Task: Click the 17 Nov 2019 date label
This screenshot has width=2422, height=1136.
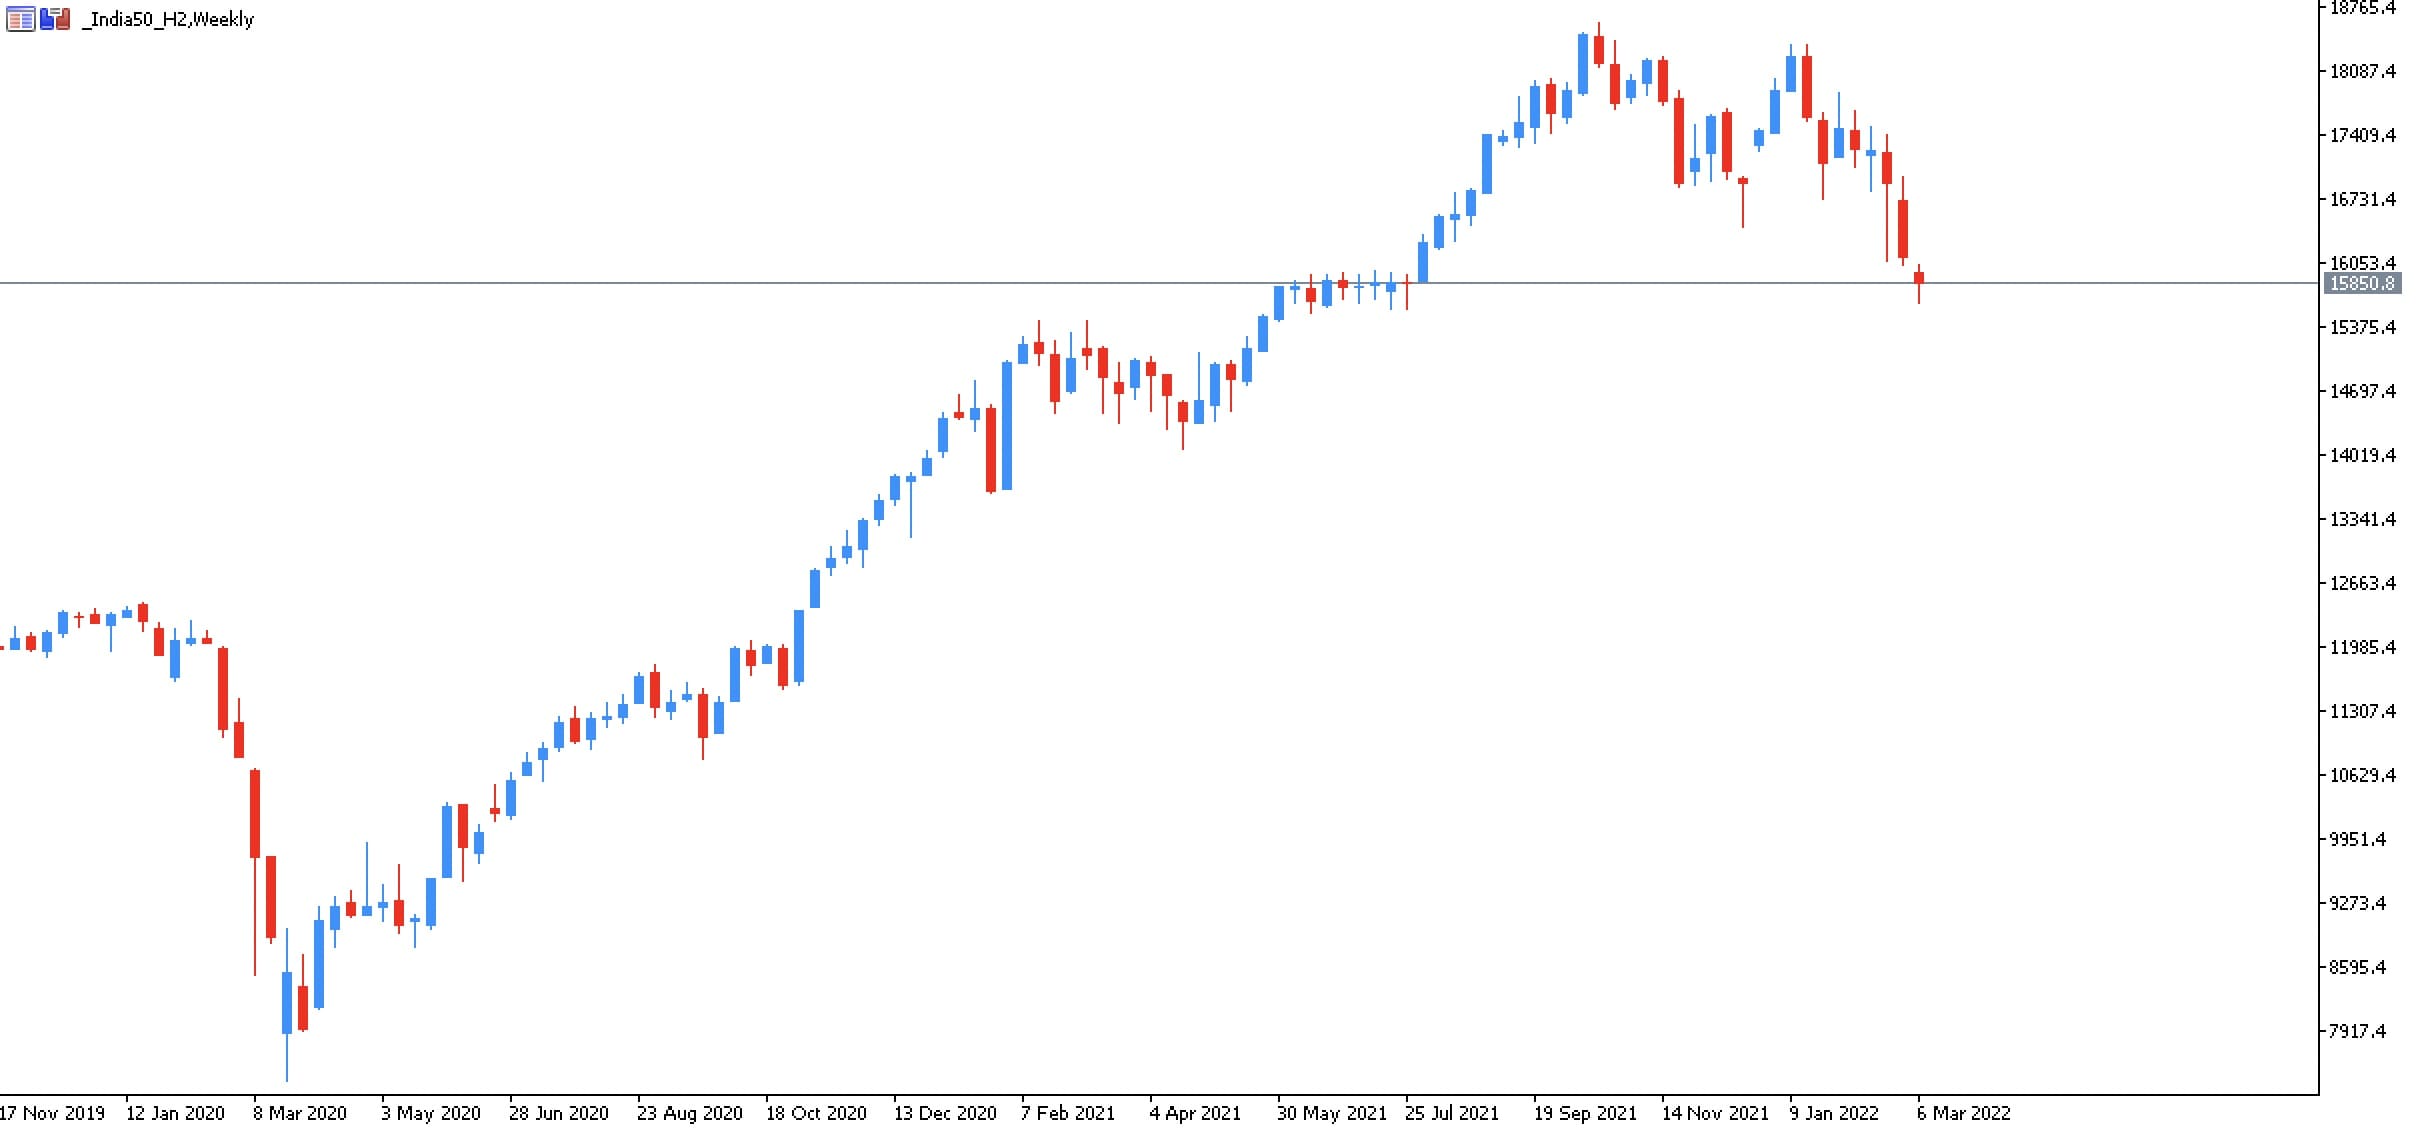Action: pyautogui.click(x=52, y=1113)
